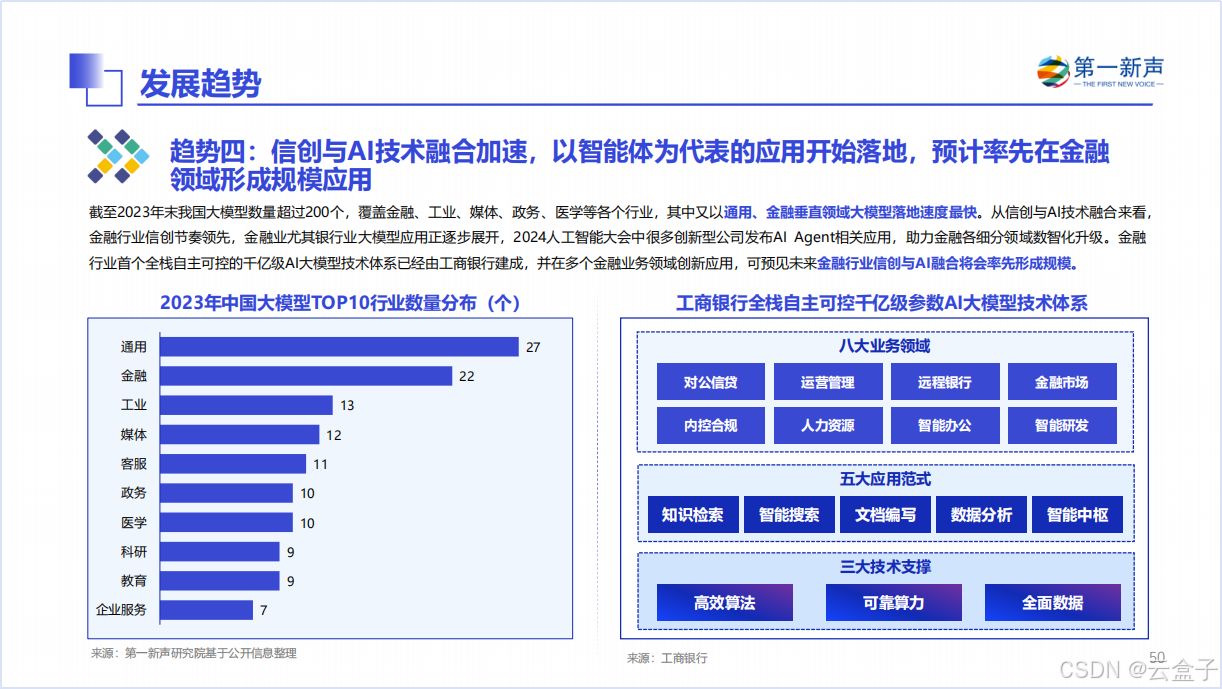This screenshot has height=689, width=1222.
Task: Click the 智能中枢 box
Action: click(1077, 515)
